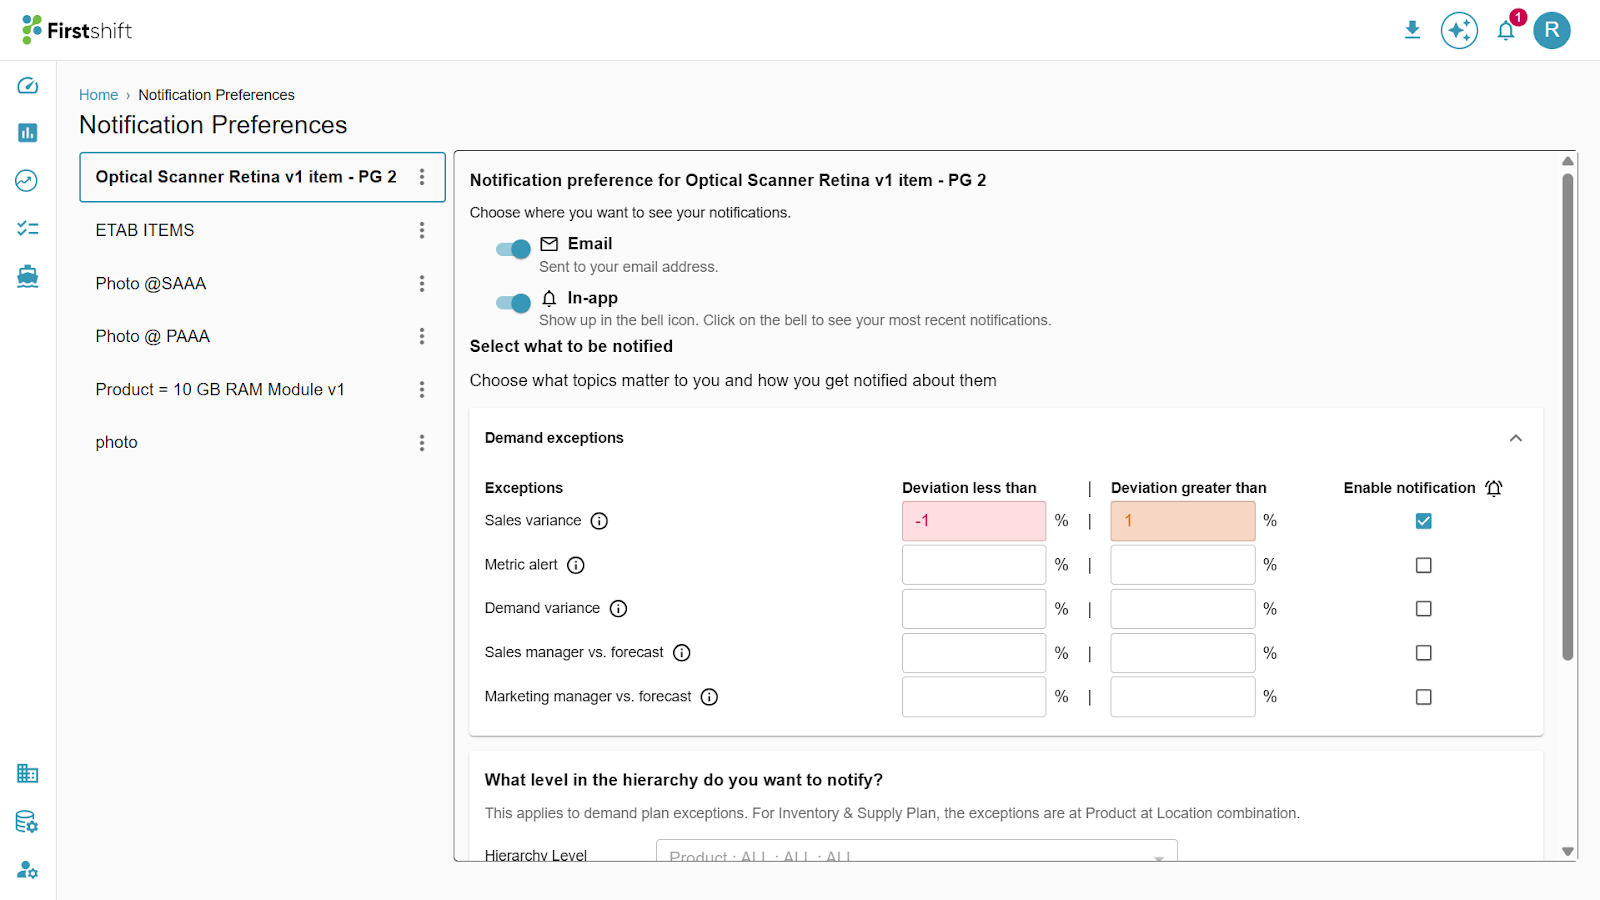Enable notification for Sales manager vs. forecast
1600x900 pixels.
point(1424,653)
